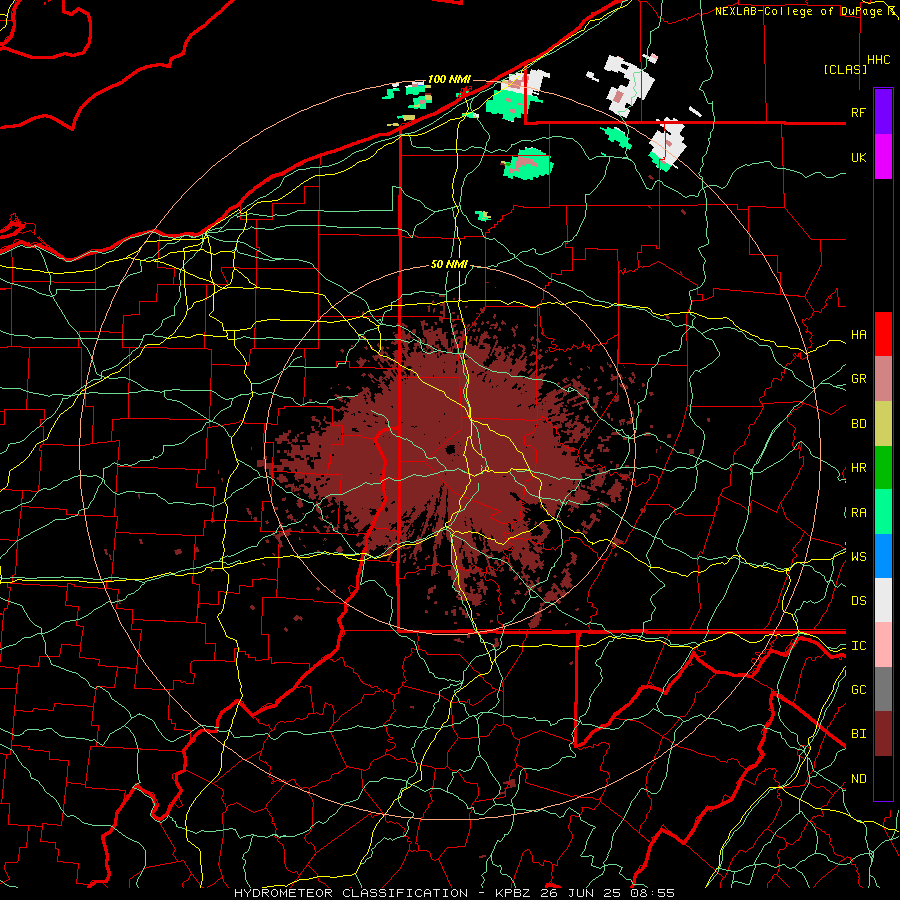Viewport: 900px width, 900px height.
Task: Click the black radar site dot inside brown echo
Action: pyautogui.click(x=451, y=449)
